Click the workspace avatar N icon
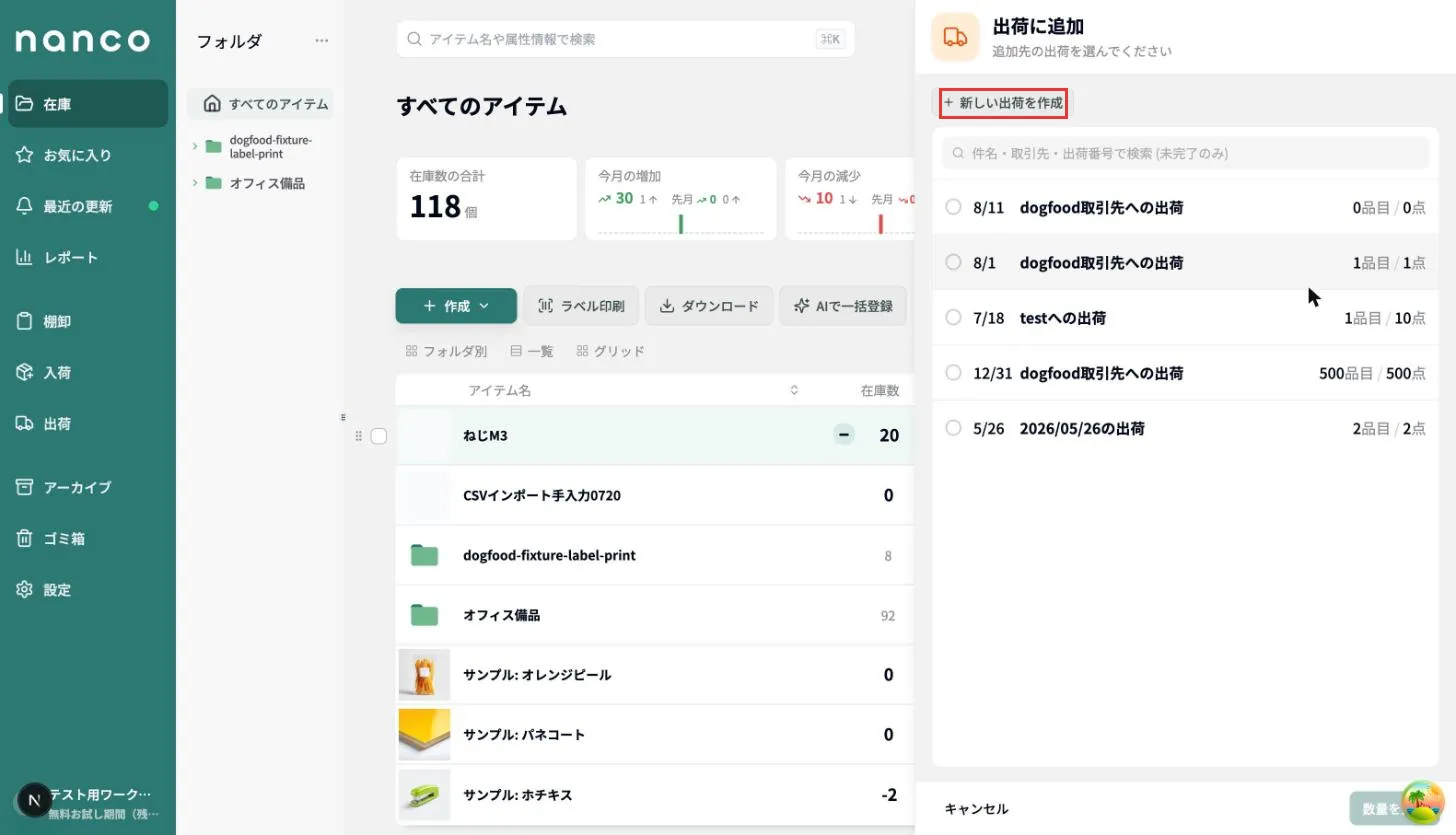The height and width of the screenshot is (835, 1456). (35, 800)
